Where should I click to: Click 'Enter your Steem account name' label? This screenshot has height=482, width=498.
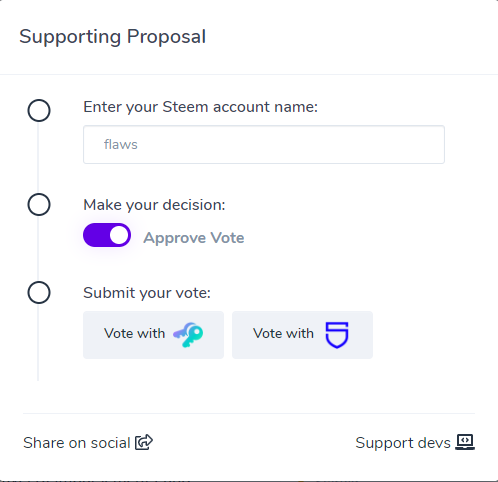click(201, 107)
